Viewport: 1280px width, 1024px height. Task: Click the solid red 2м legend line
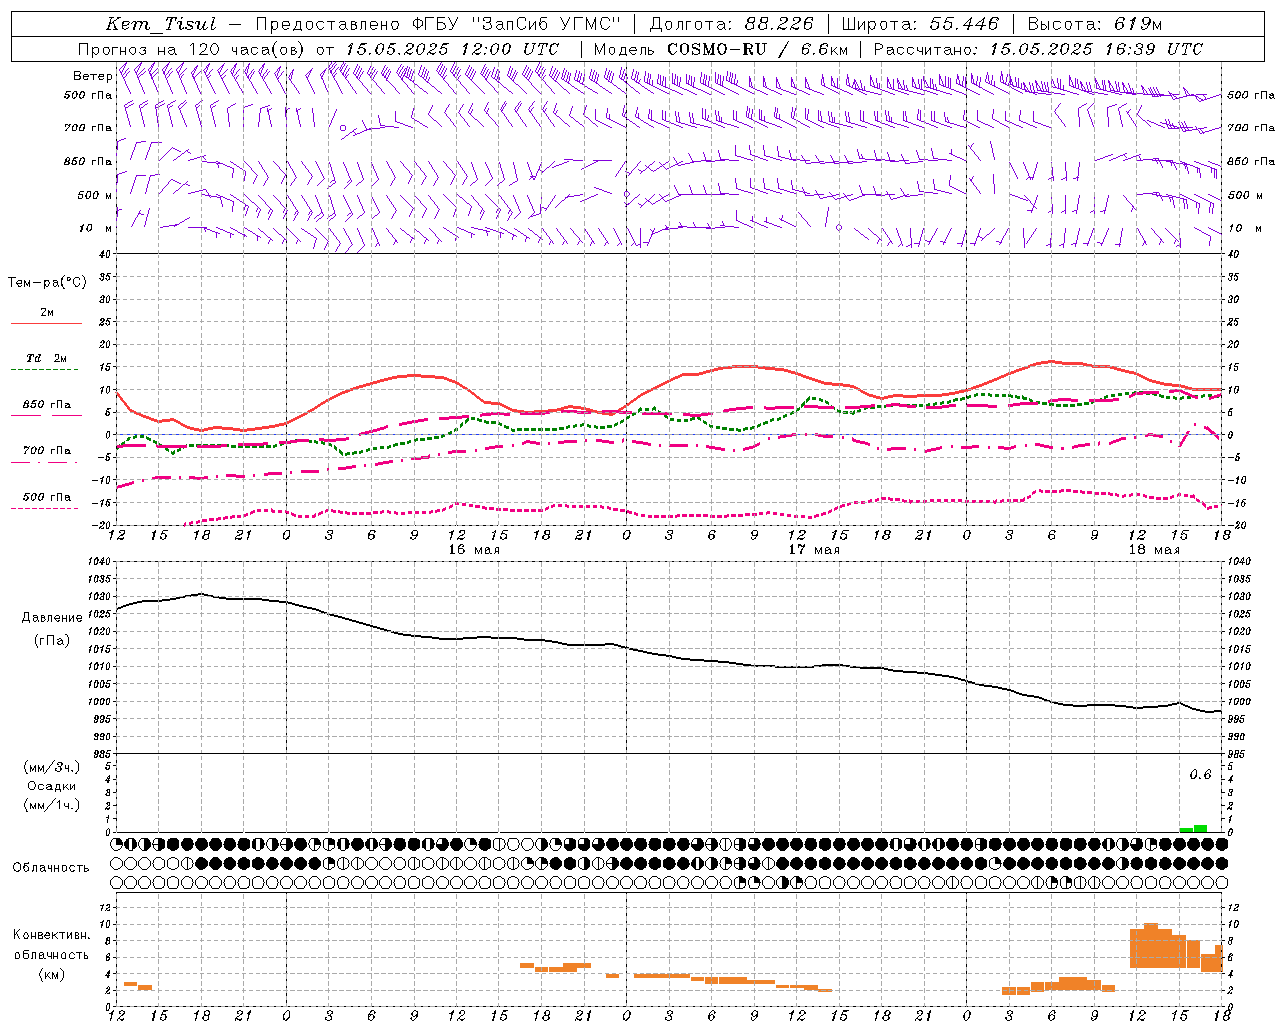47,324
